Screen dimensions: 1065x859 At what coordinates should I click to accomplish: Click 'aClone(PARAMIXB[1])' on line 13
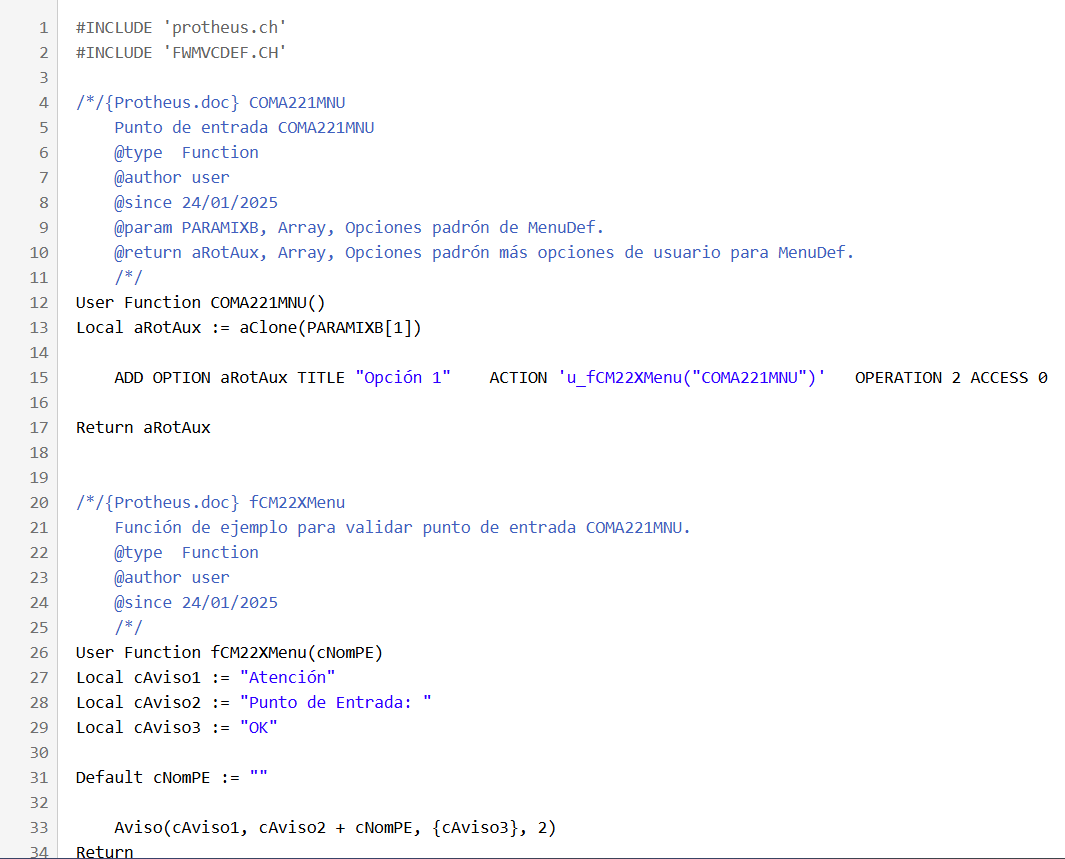[331, 328]
